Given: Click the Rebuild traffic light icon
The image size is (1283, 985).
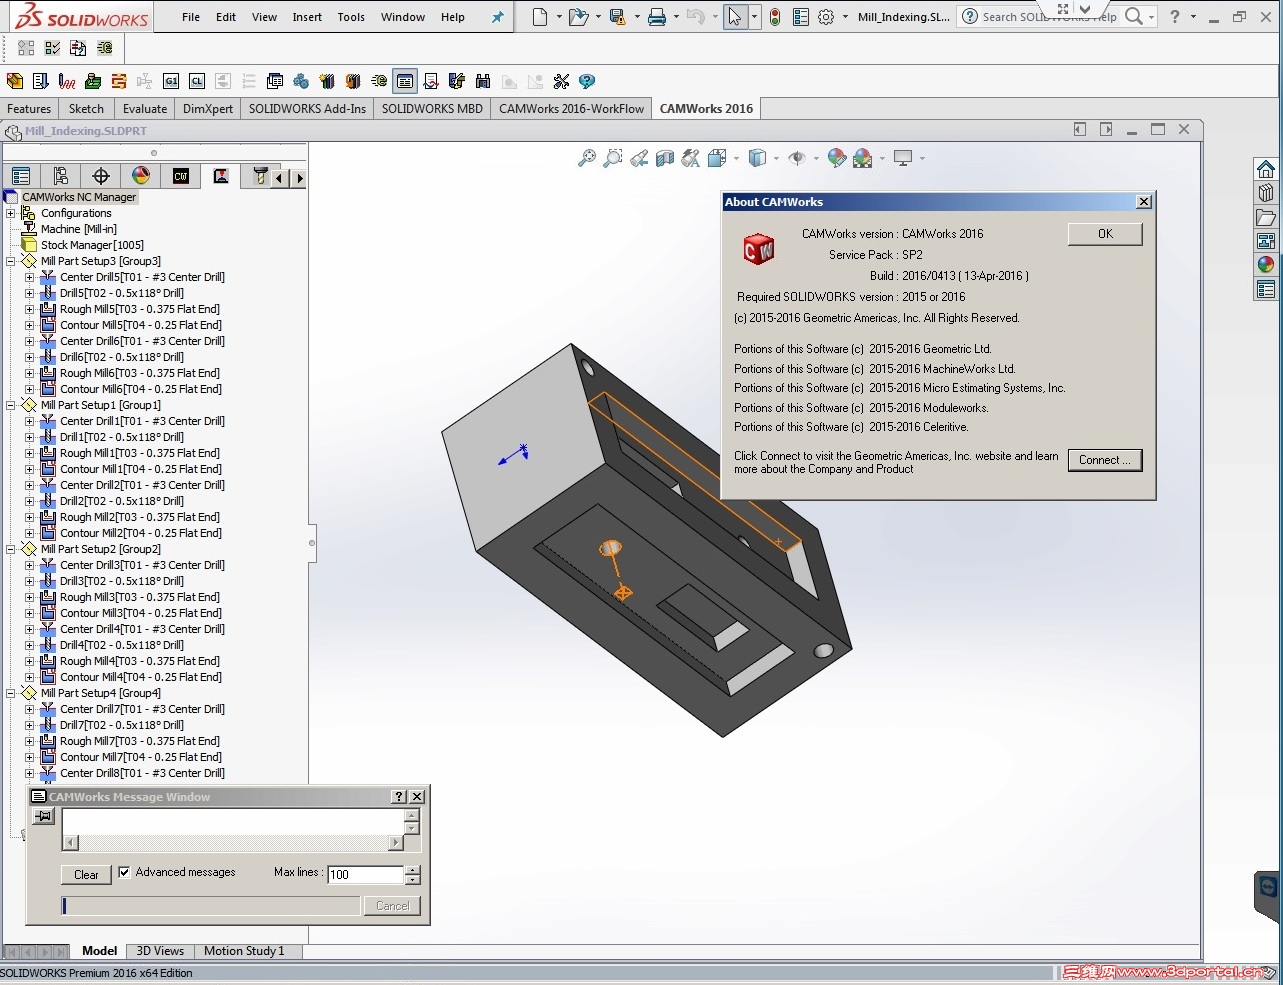Looking at the screenshot, I should pos(775,17).
